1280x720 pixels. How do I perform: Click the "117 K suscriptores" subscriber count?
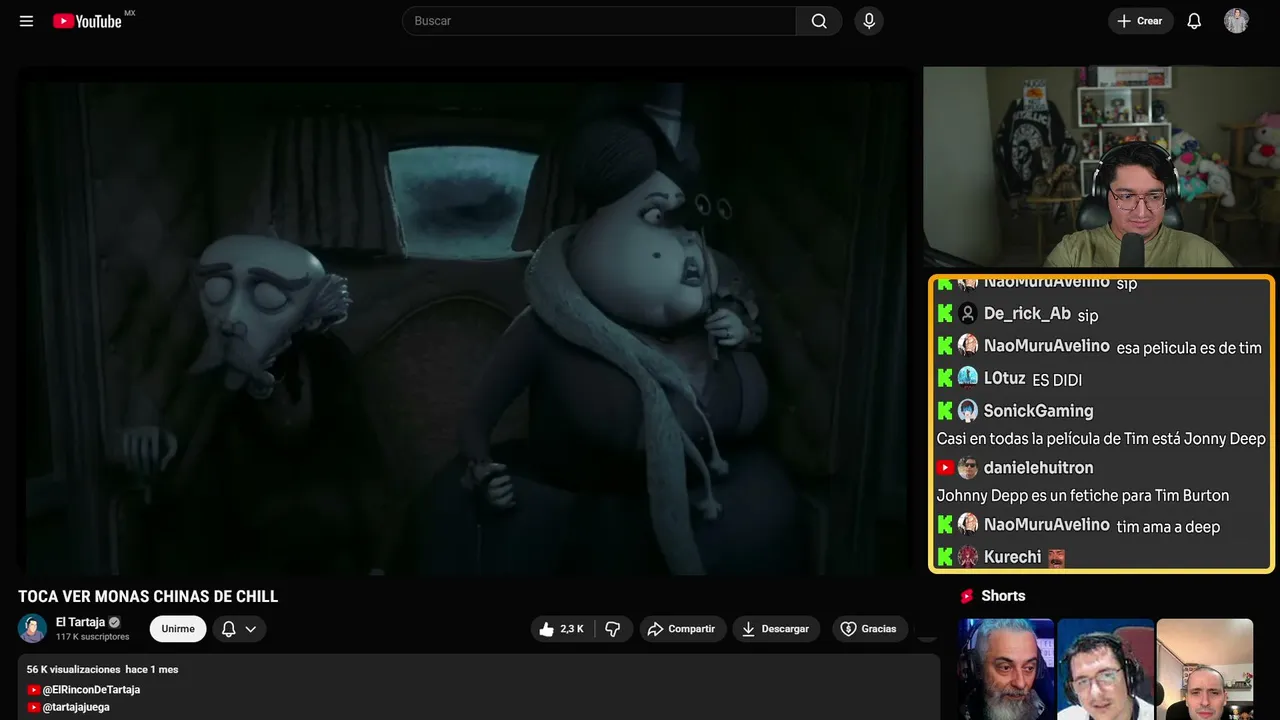coord(93,637)
